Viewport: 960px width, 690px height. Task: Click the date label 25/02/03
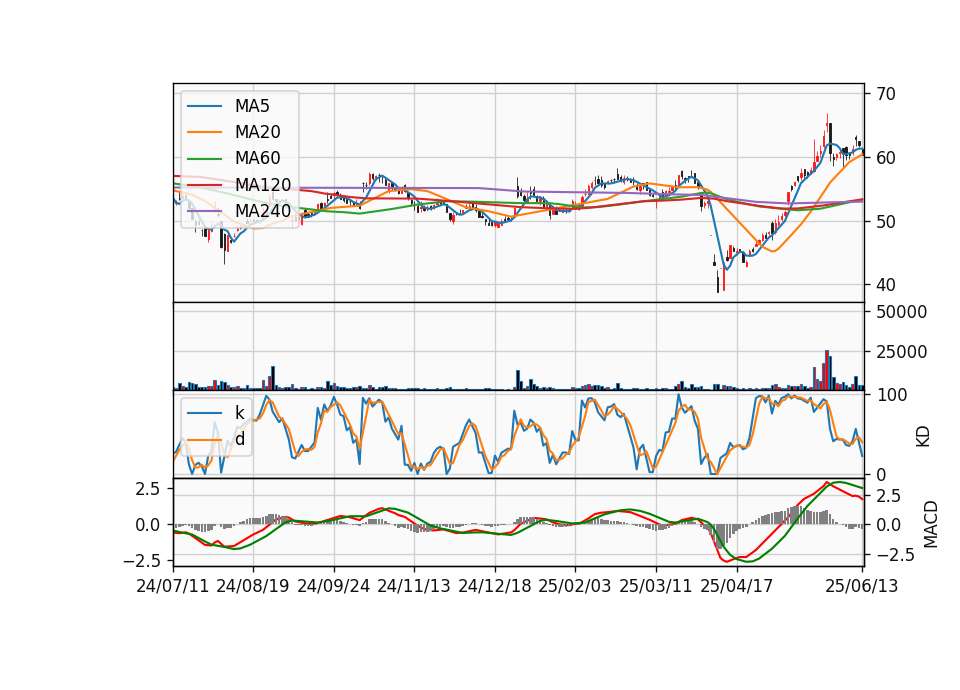click(x=575, y=586)
